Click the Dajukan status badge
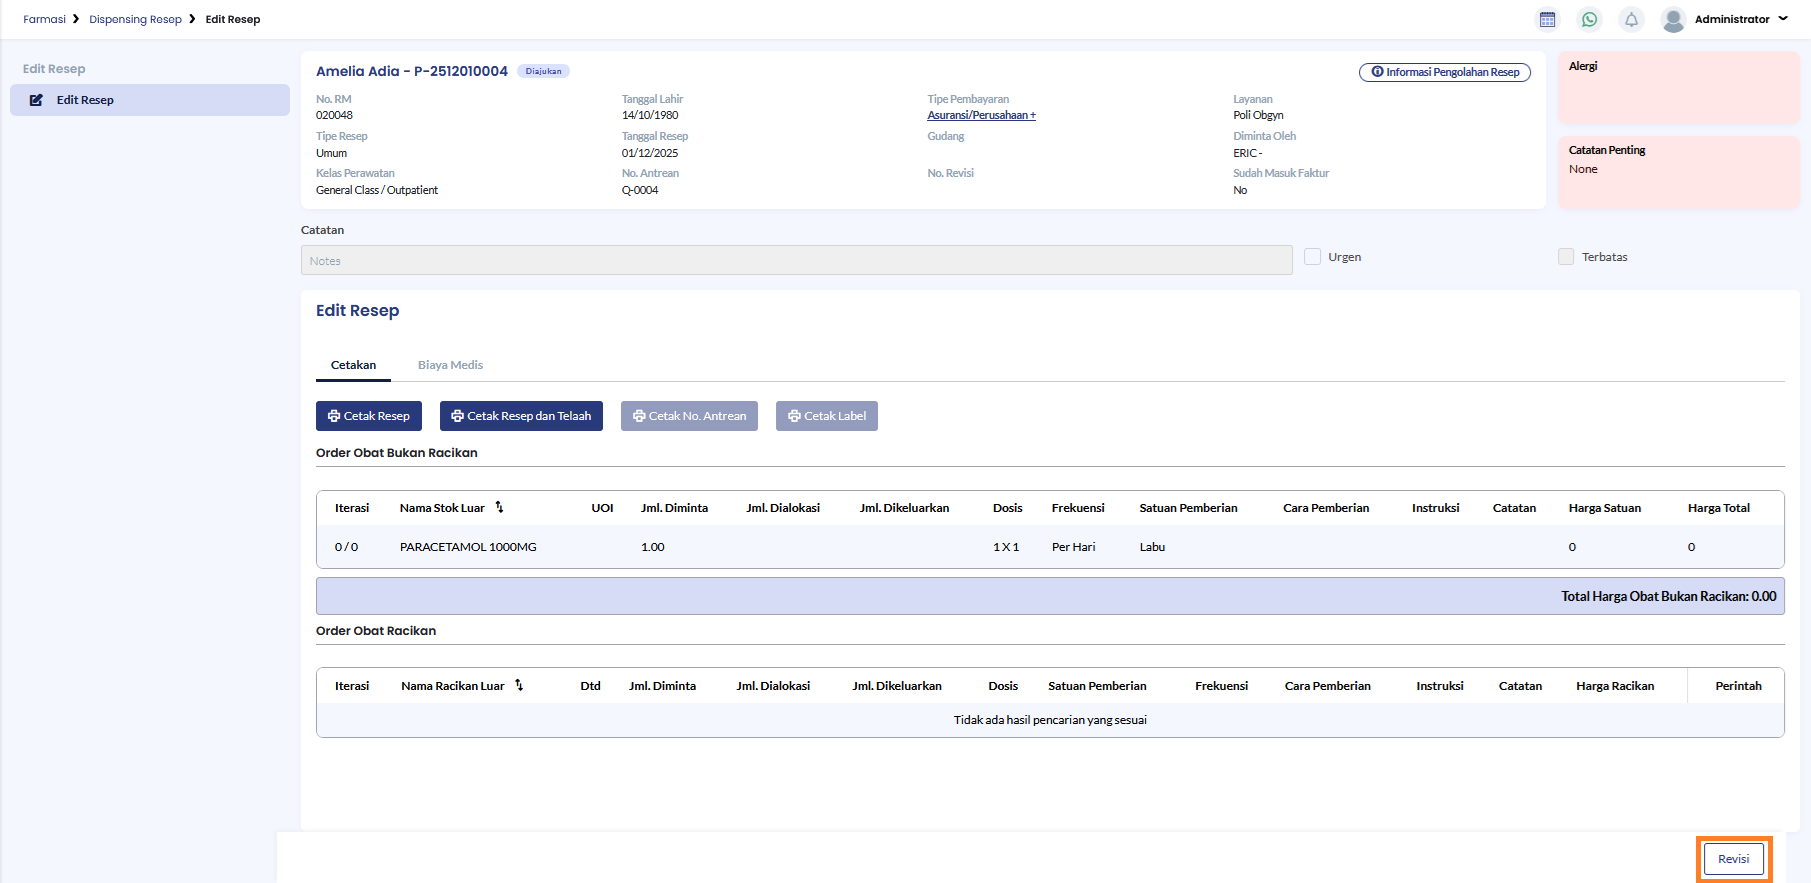 (x=543, y=71)
